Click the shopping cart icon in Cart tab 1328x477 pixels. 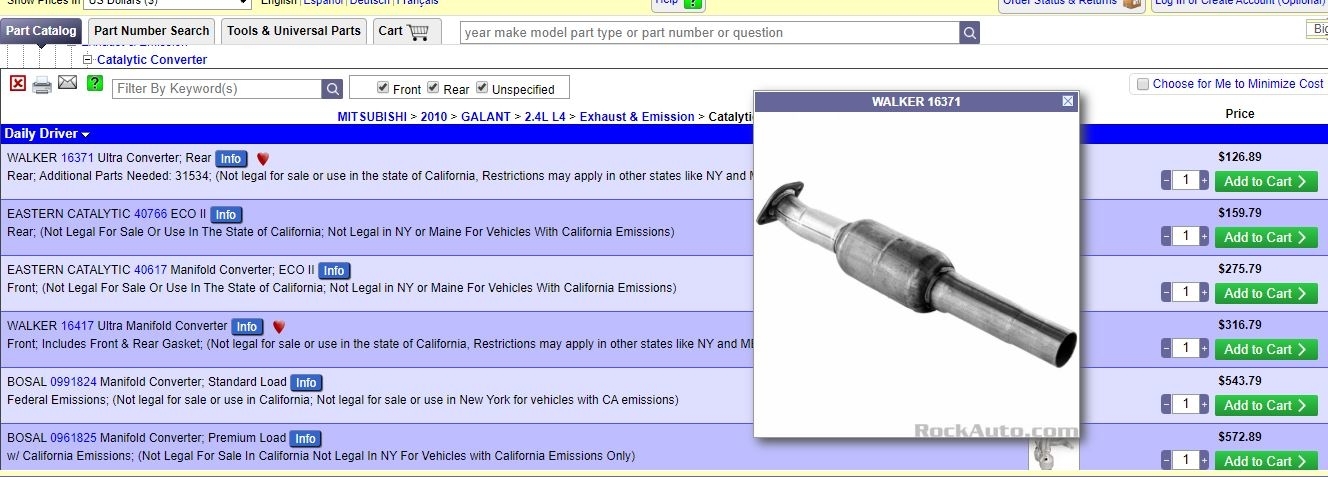(417, 32)
